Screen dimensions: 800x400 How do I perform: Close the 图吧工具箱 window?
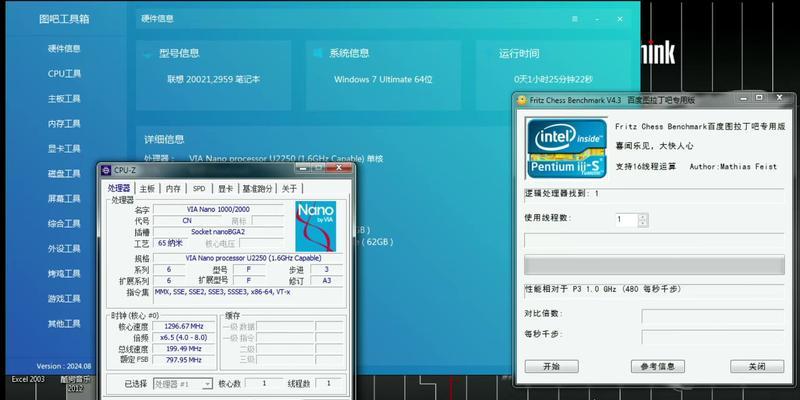(620, 19)
